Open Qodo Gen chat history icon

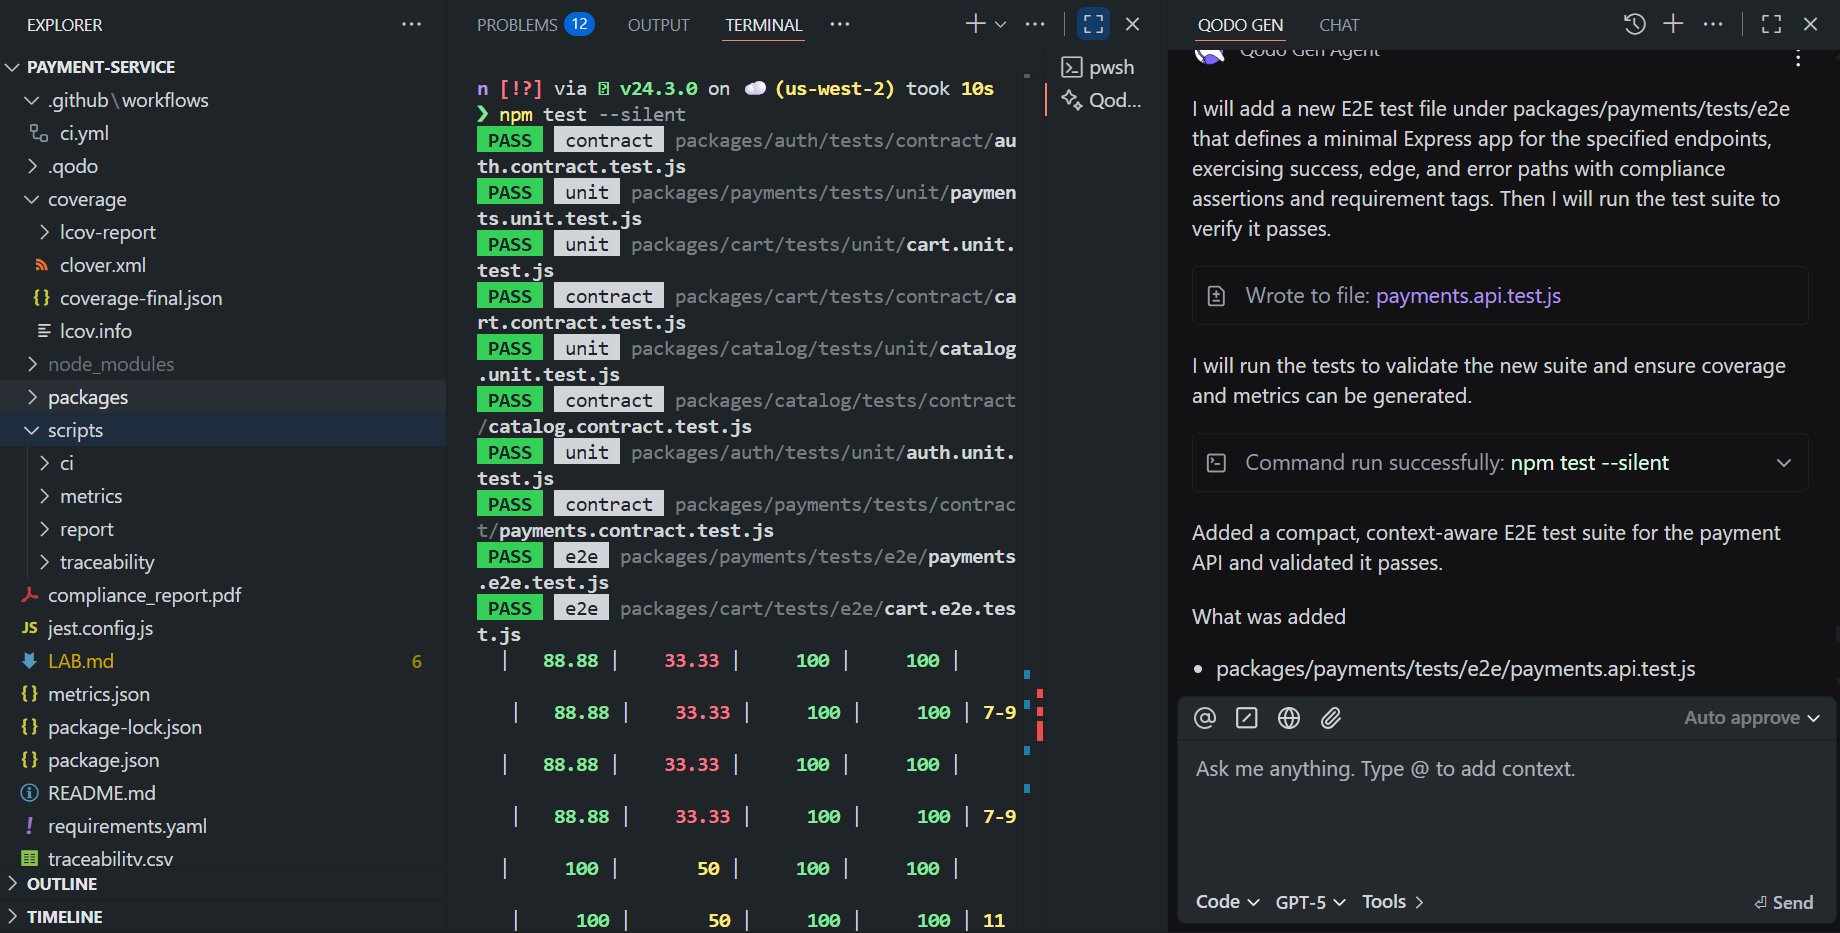click(1634, 24)
